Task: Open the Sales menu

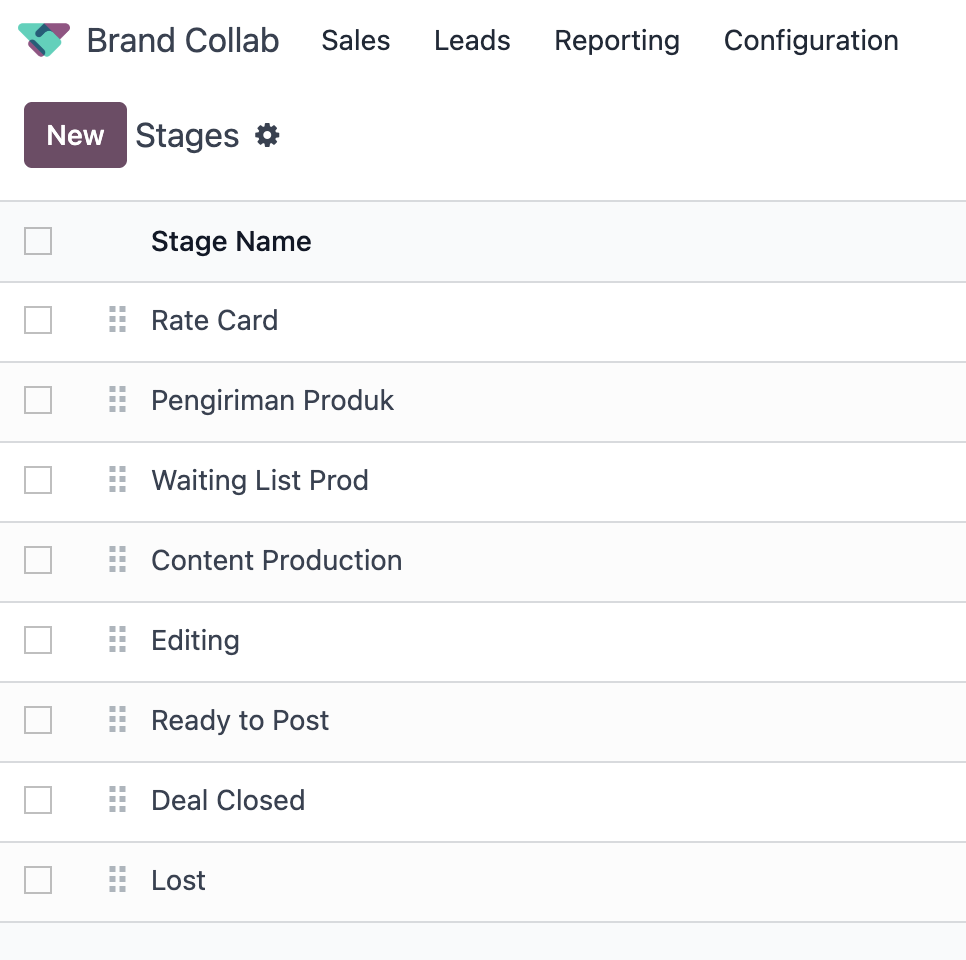Action: point(355,41)
